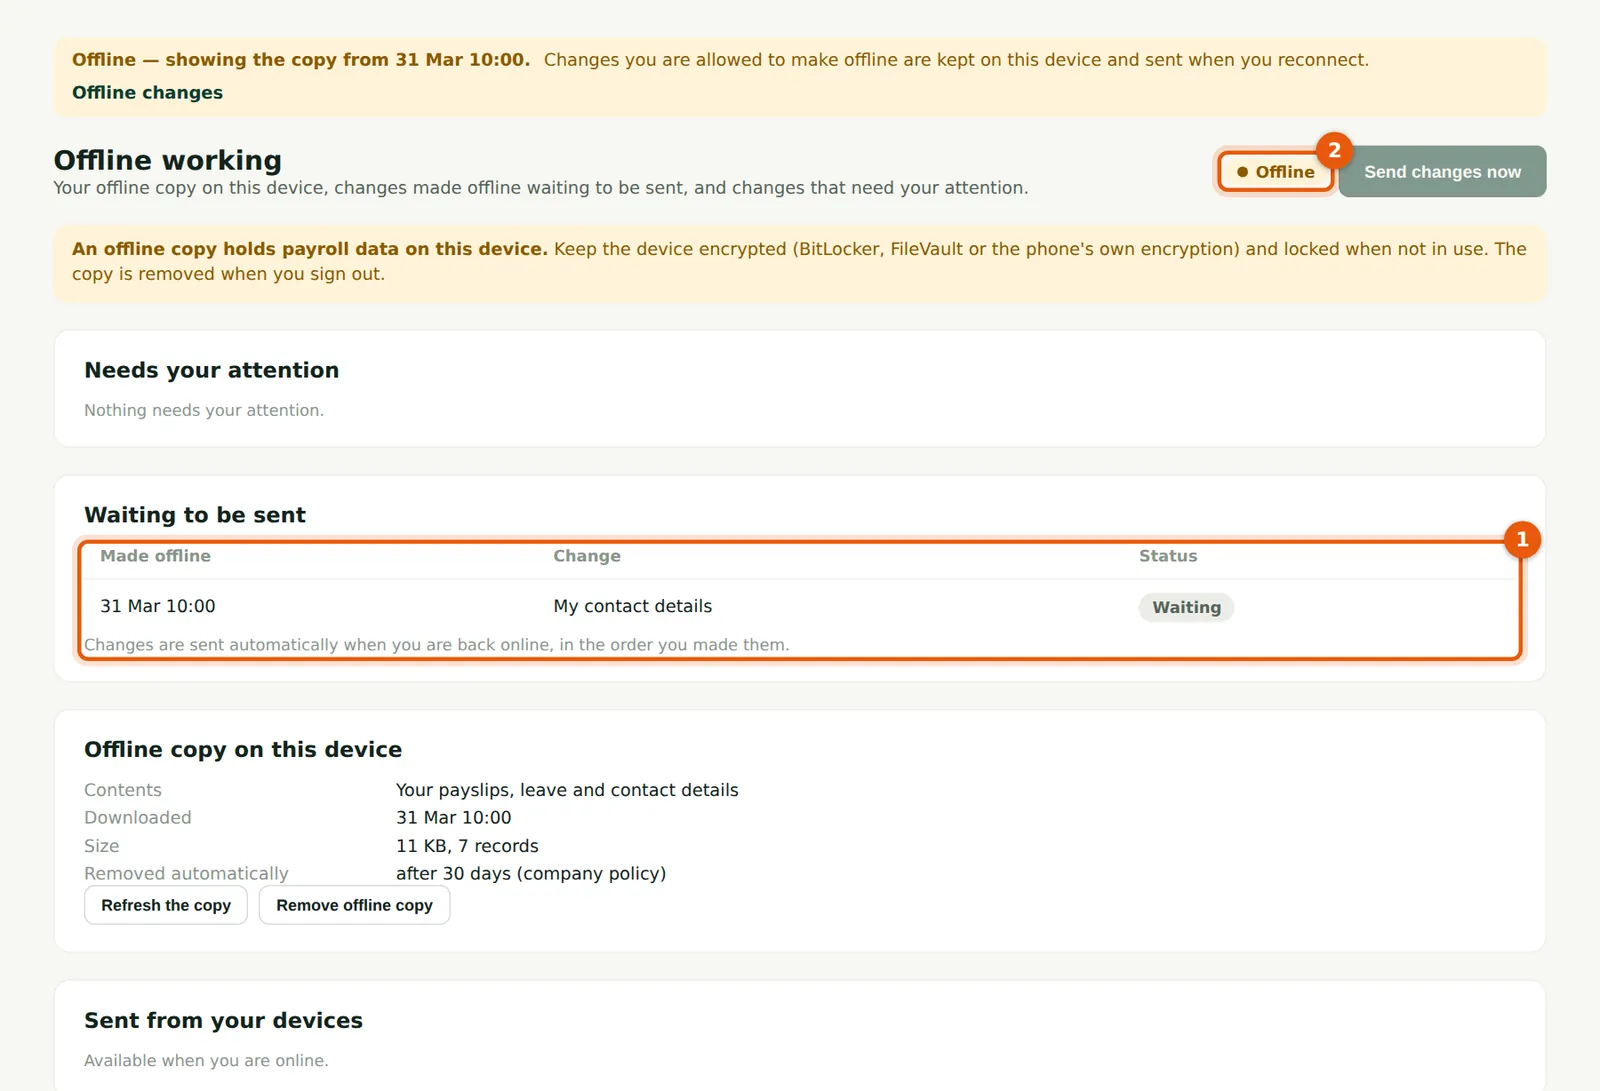The height and width of the screenshot is (1091, 1600).
Task: Click the Made offline column header
Action: [155, 556]
